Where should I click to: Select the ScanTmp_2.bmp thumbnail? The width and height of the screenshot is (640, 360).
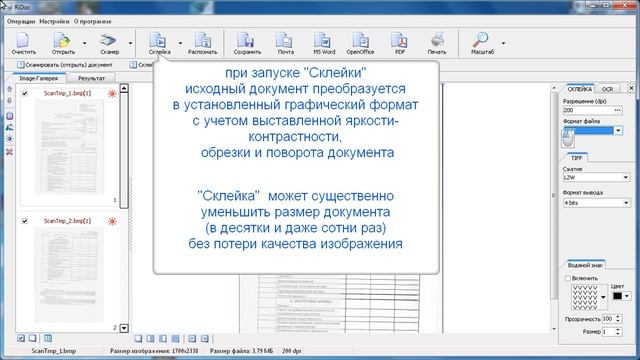point(69,274)
